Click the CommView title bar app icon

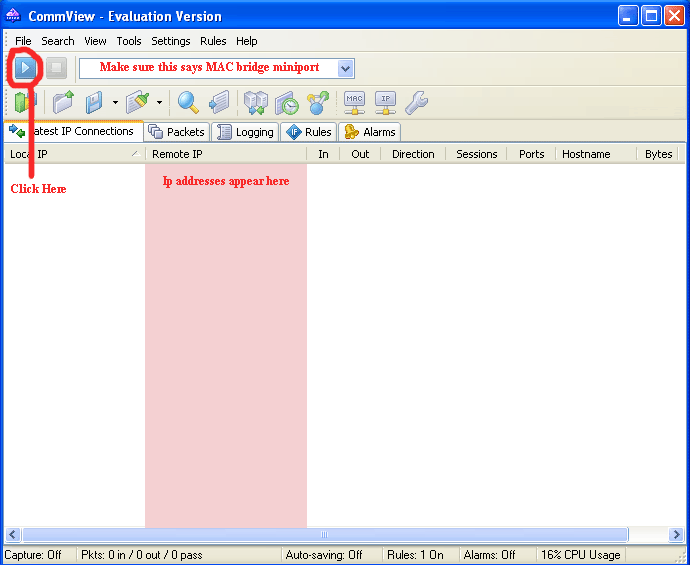pyautogui.click(x=13, y=17)
